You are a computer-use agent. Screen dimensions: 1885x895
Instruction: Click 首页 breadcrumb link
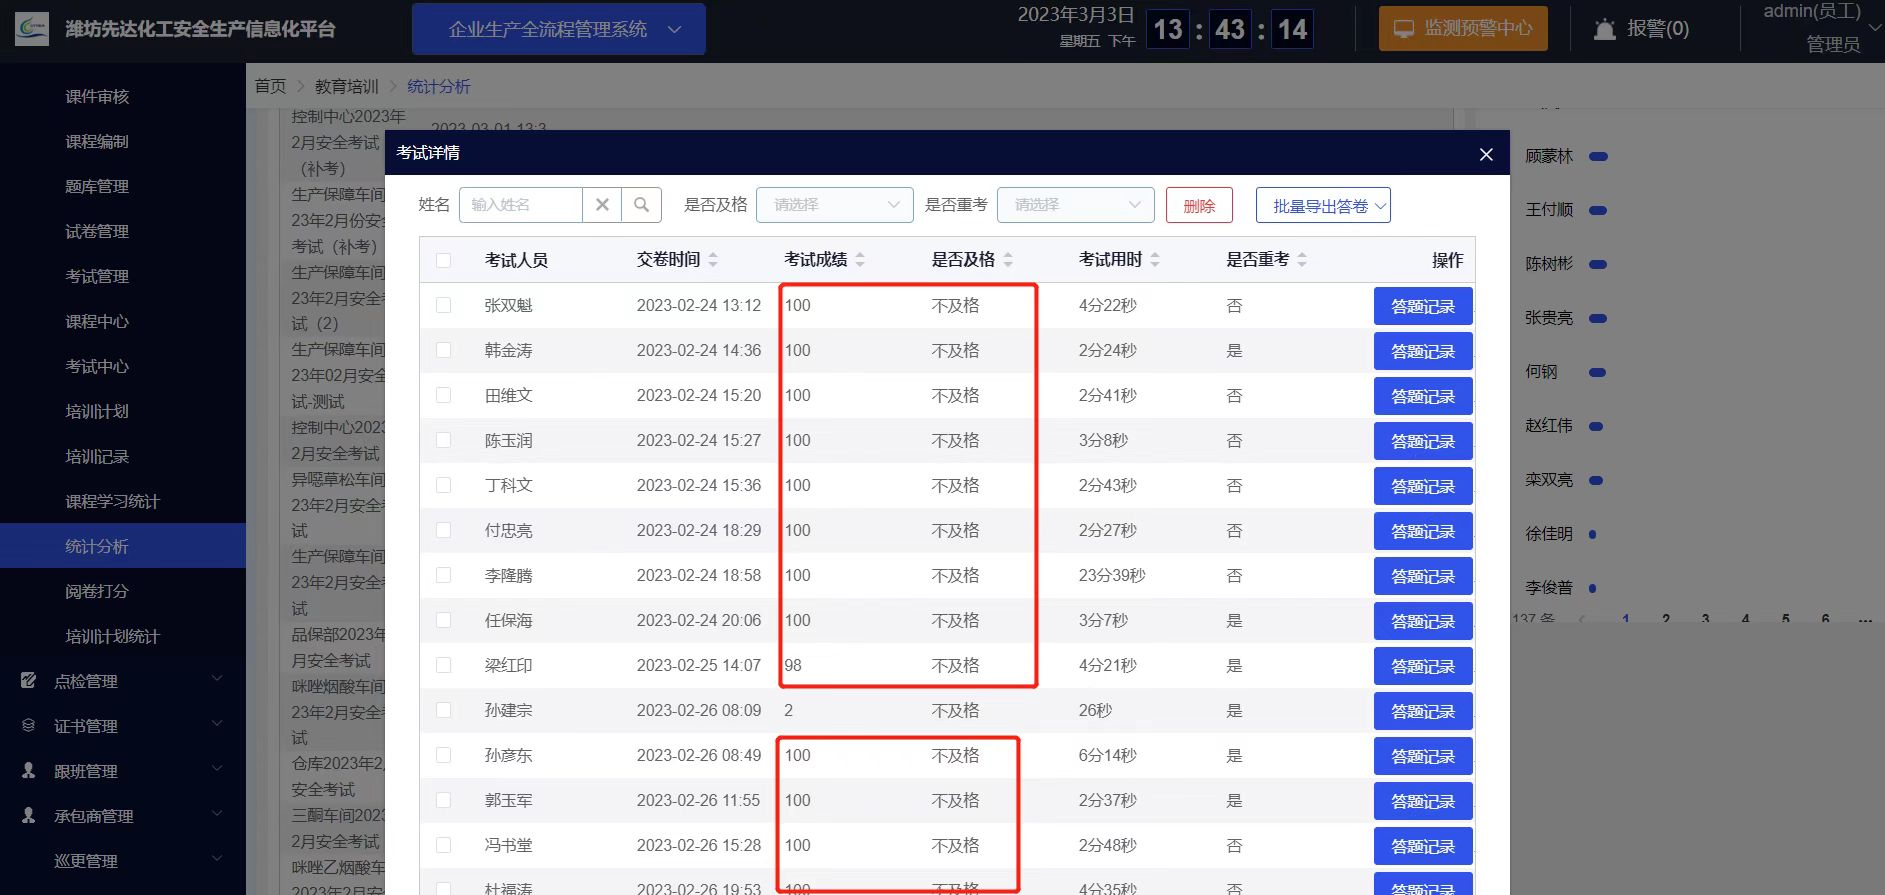tap(270, 87)
